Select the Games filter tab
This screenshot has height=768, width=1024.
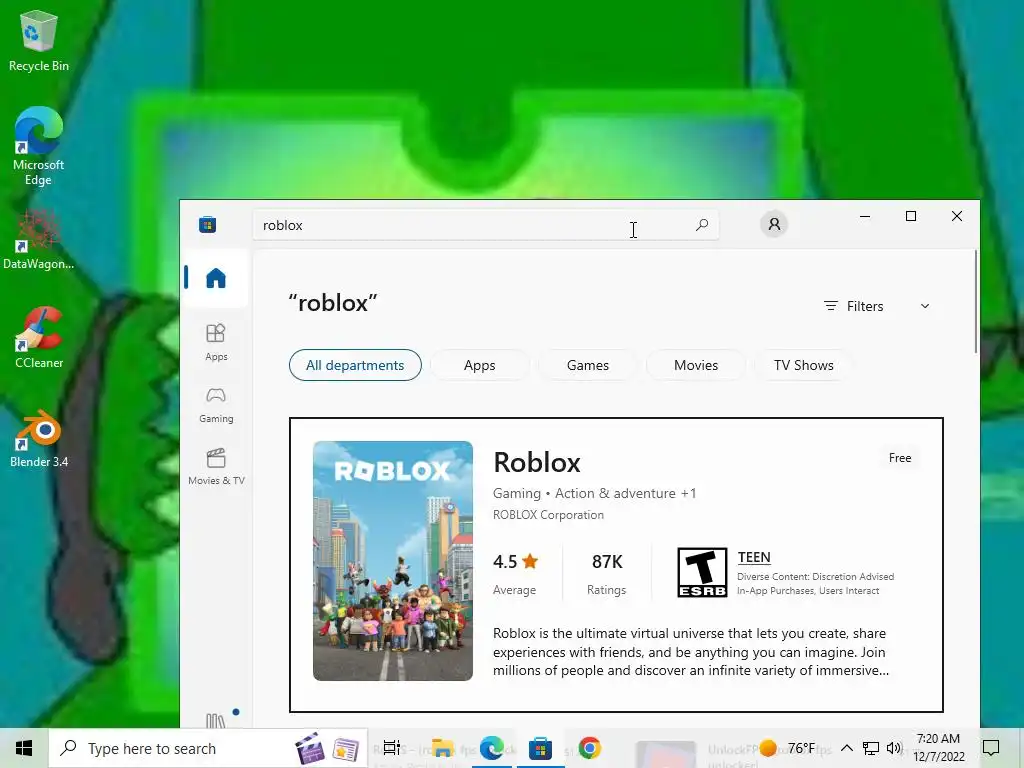point(588,365)
